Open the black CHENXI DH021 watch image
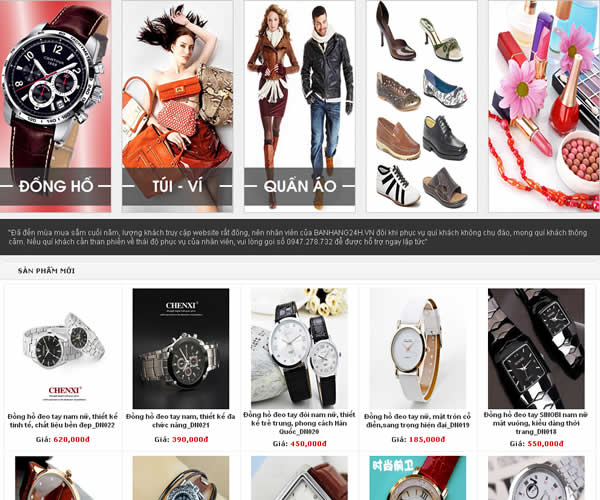The height and width of the screenshot is (500, 600). (181, 349)
